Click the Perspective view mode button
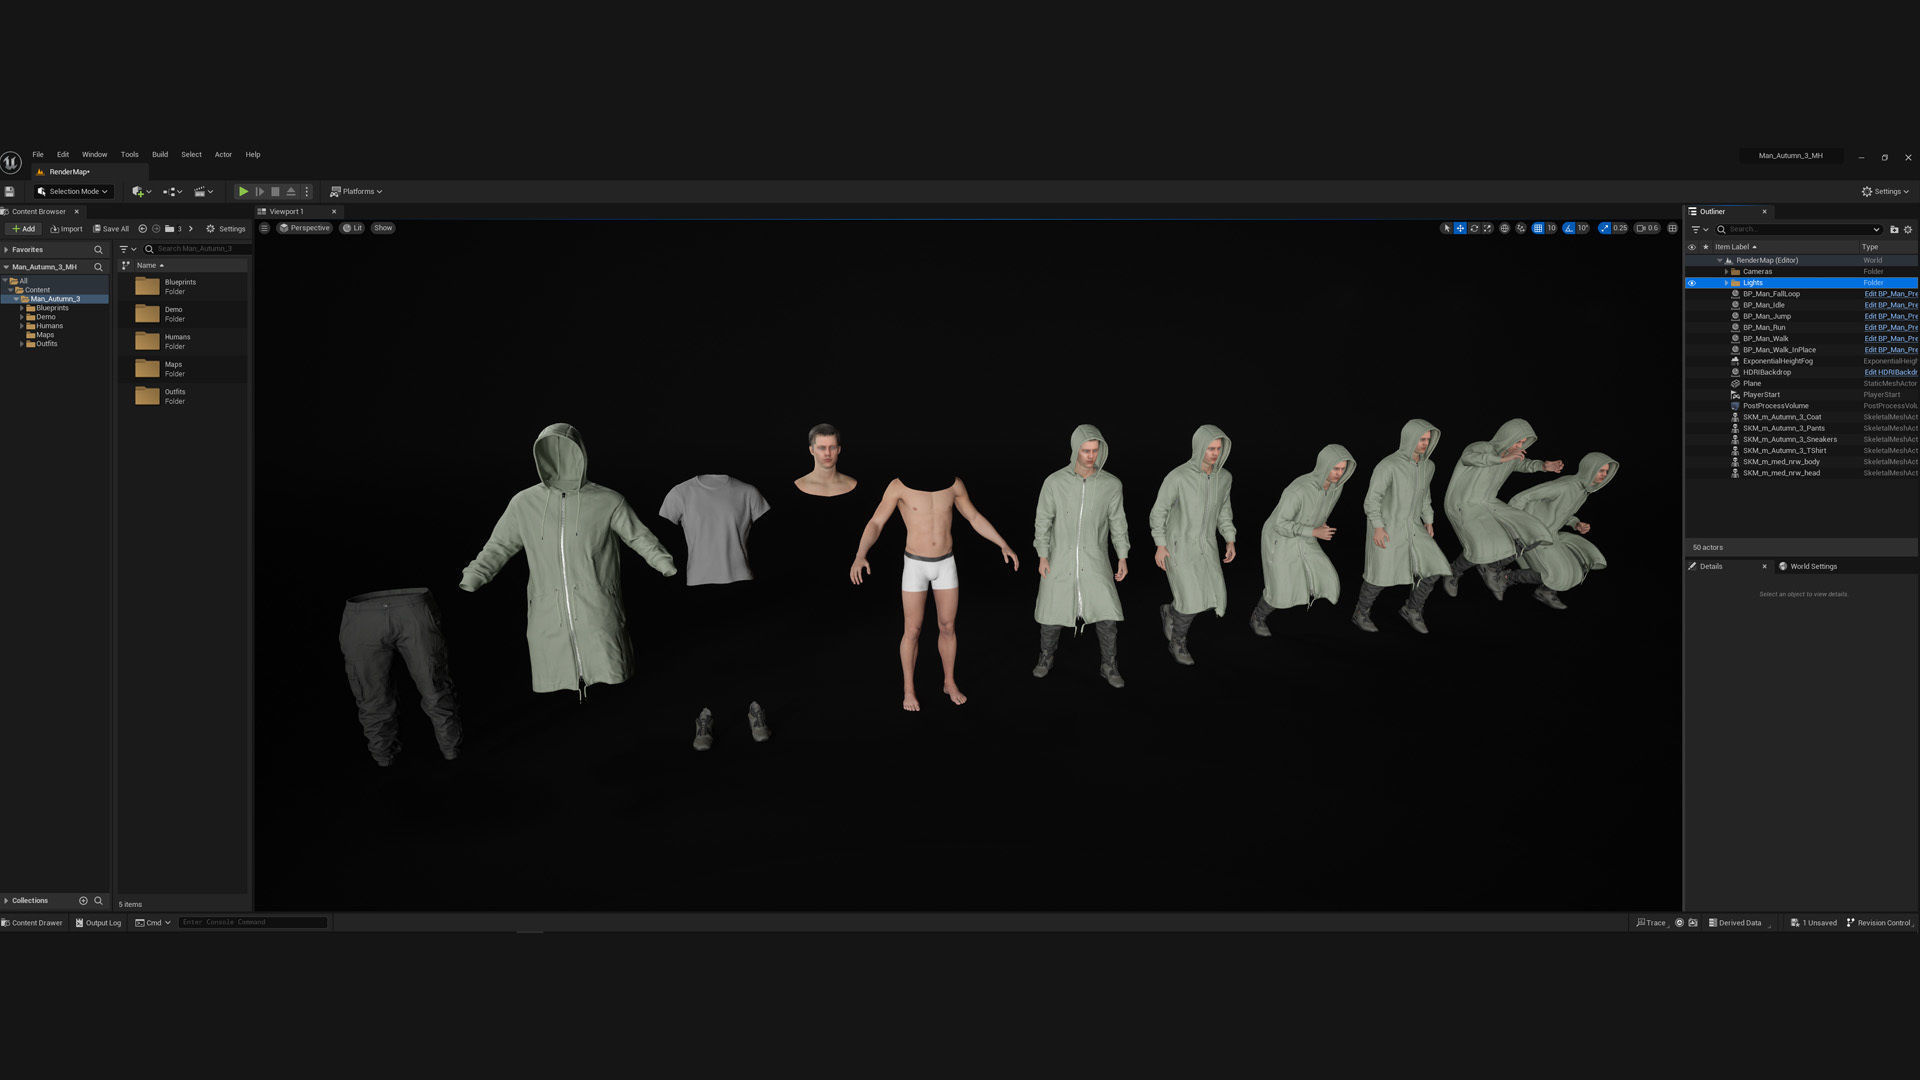This screenshot has width=1920, height=1080. tap(304, 228)
